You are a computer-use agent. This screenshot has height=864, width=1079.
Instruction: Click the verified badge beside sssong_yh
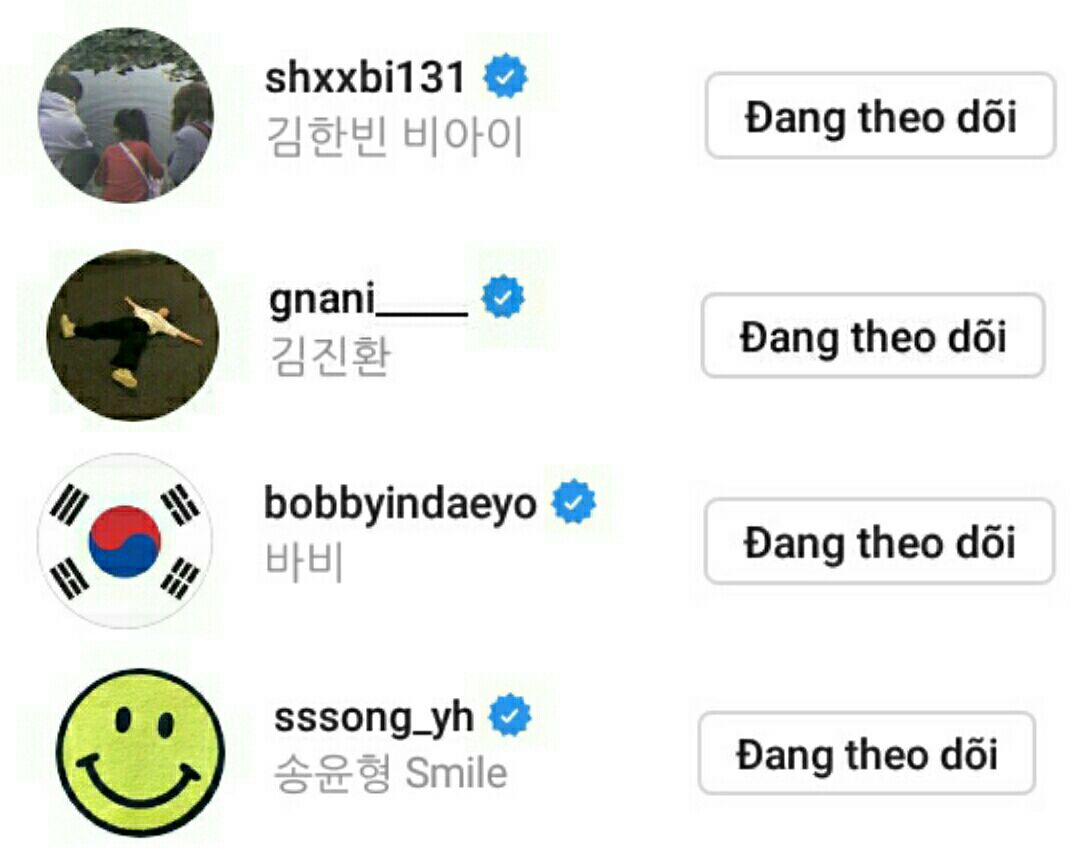510,715
